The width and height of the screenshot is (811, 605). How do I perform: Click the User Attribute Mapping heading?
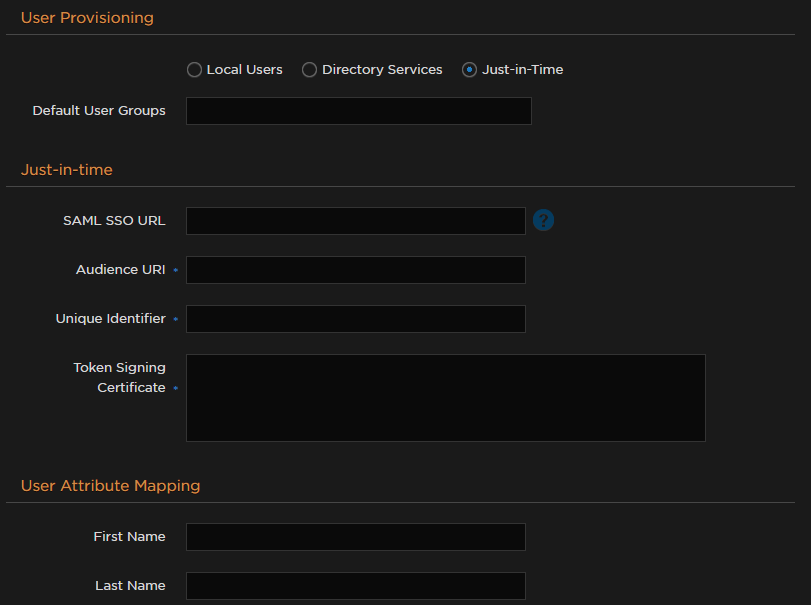[110, 486]
